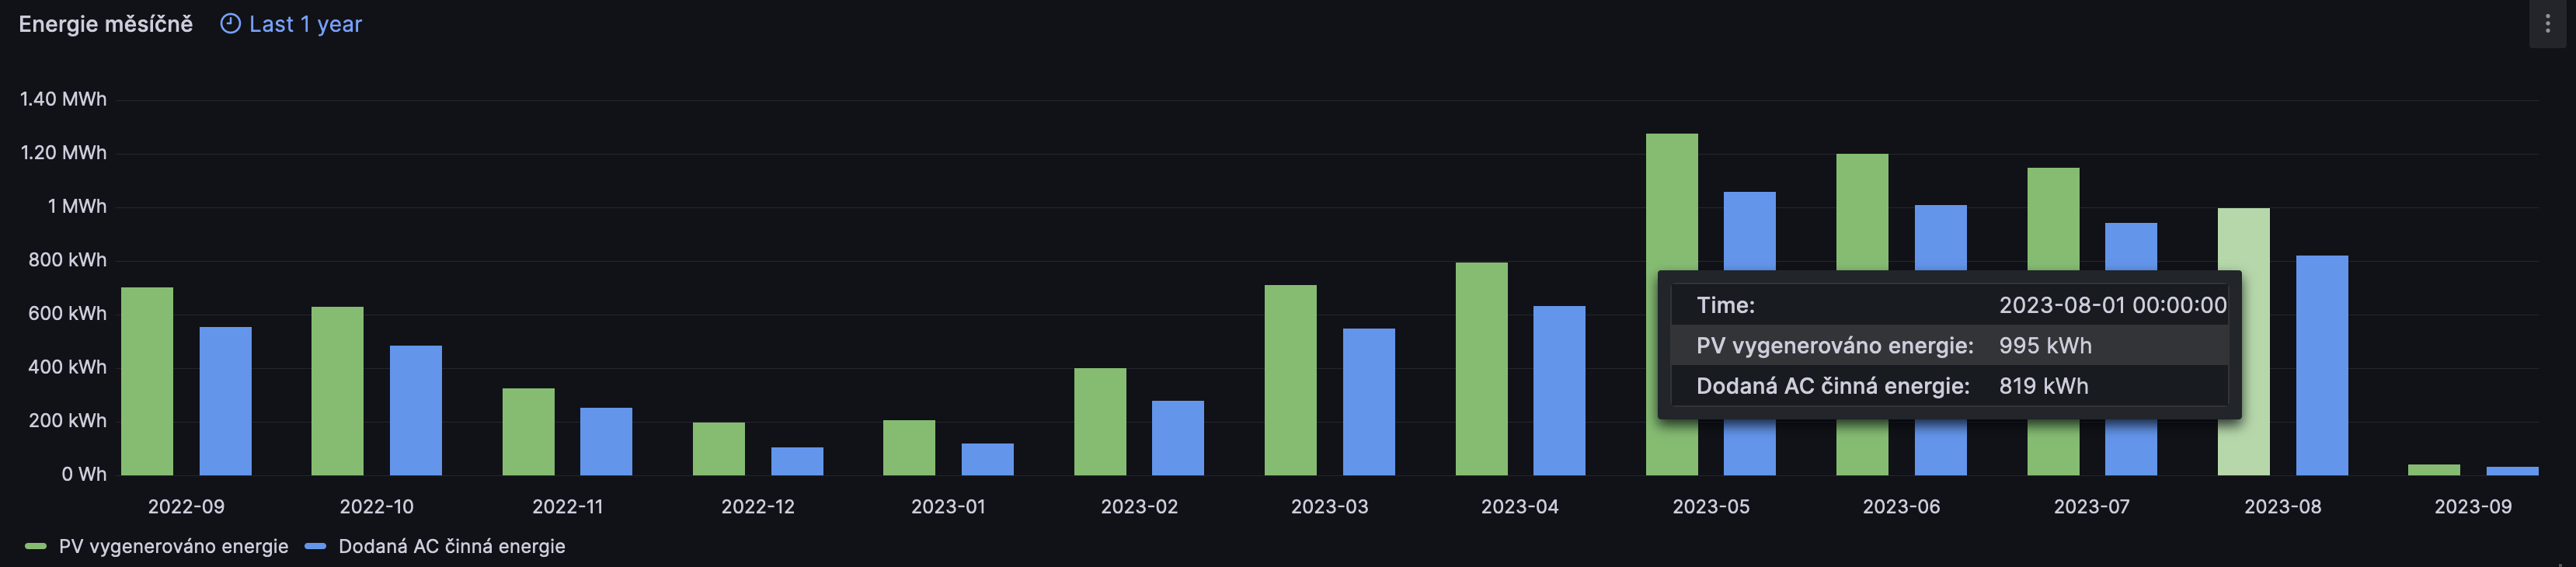This screenshot has height=567, width=2576.
Task: Select the blue AC bar for 2023-03
Action: [x=1369, y=402]
